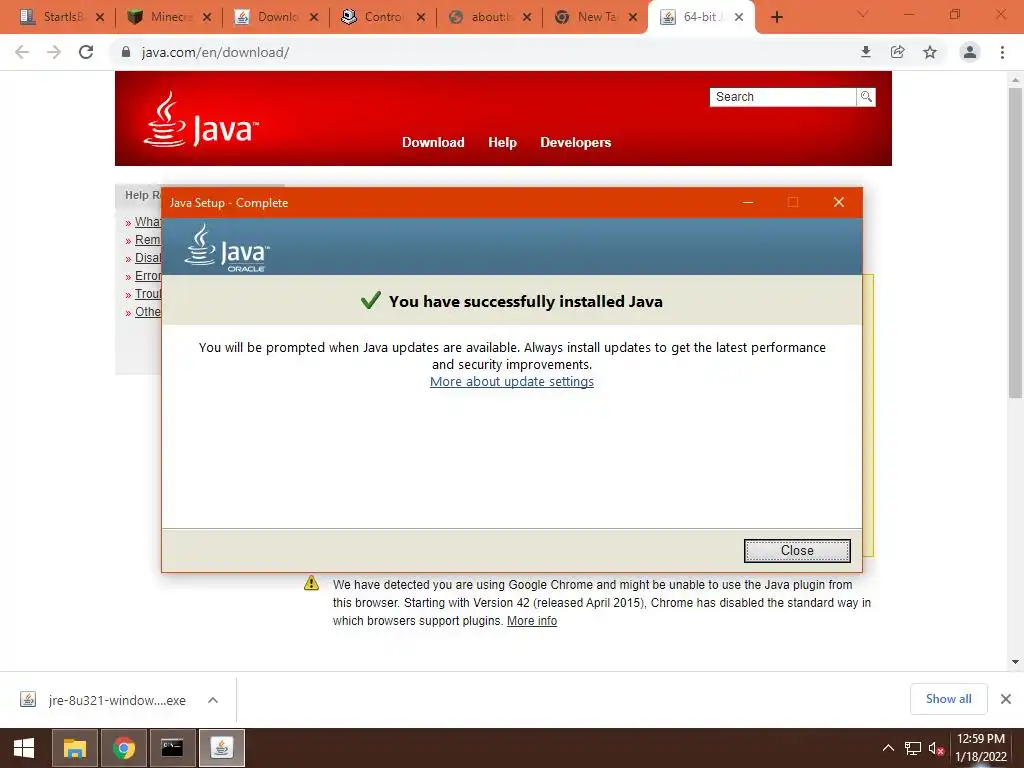
Task: Click the Java installer taskbar icon
Action: coord(221,748)
